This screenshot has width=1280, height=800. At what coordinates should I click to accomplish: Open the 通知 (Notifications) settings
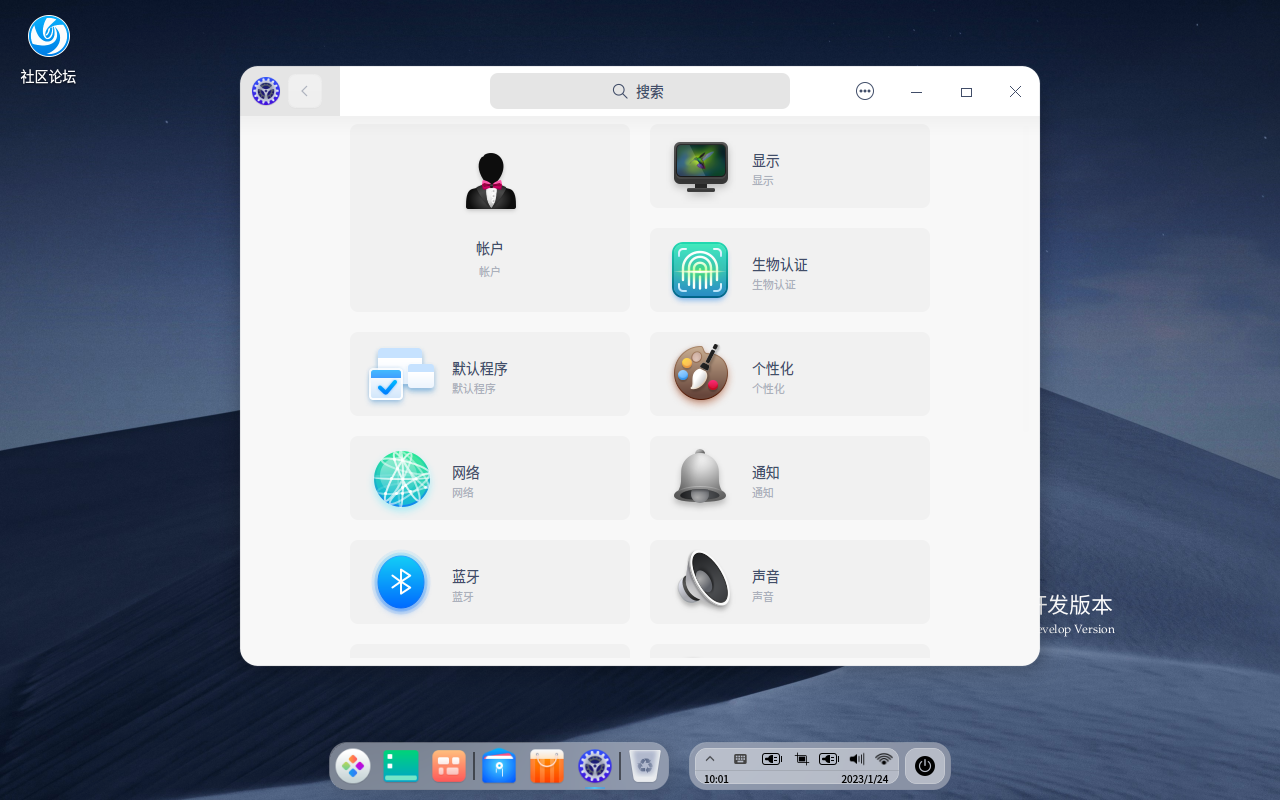pyautogui.click(x=789, y=477)
